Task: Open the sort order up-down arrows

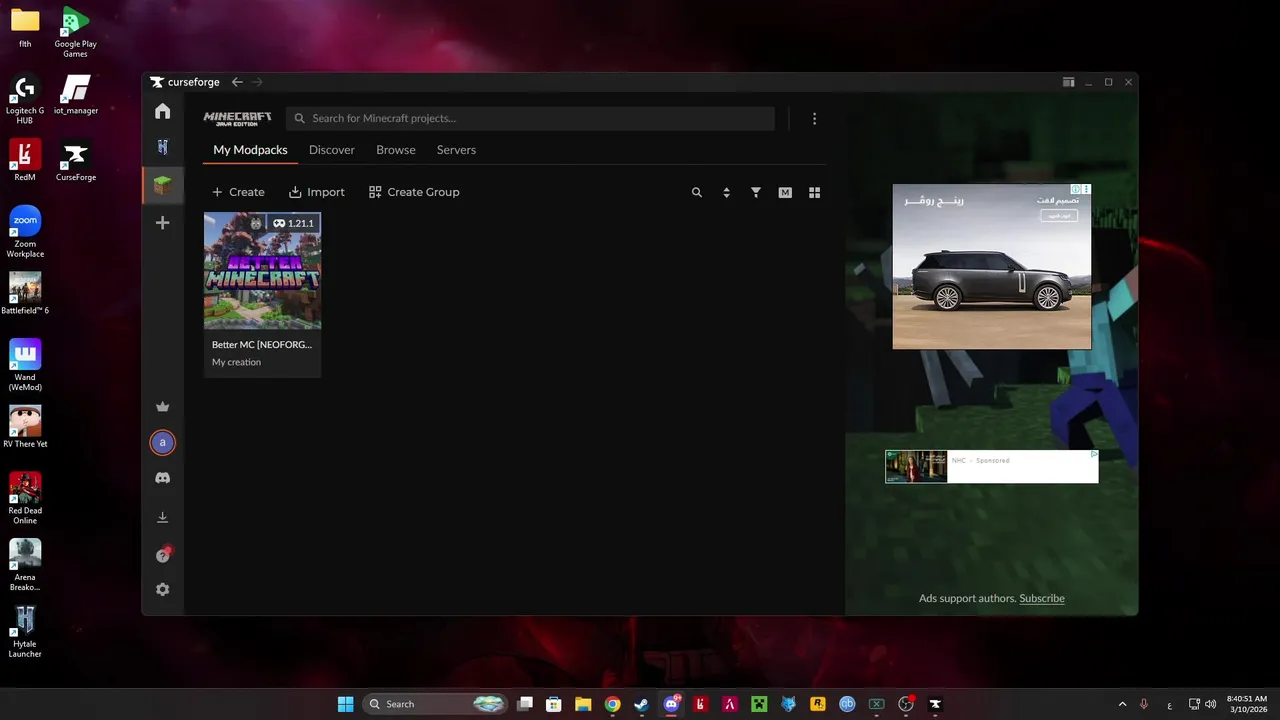Action: (726, 192)
